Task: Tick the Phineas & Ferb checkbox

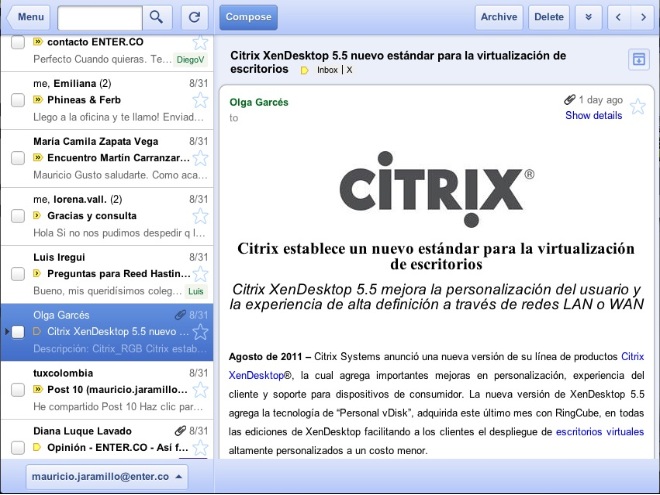Action: point(18,100)
